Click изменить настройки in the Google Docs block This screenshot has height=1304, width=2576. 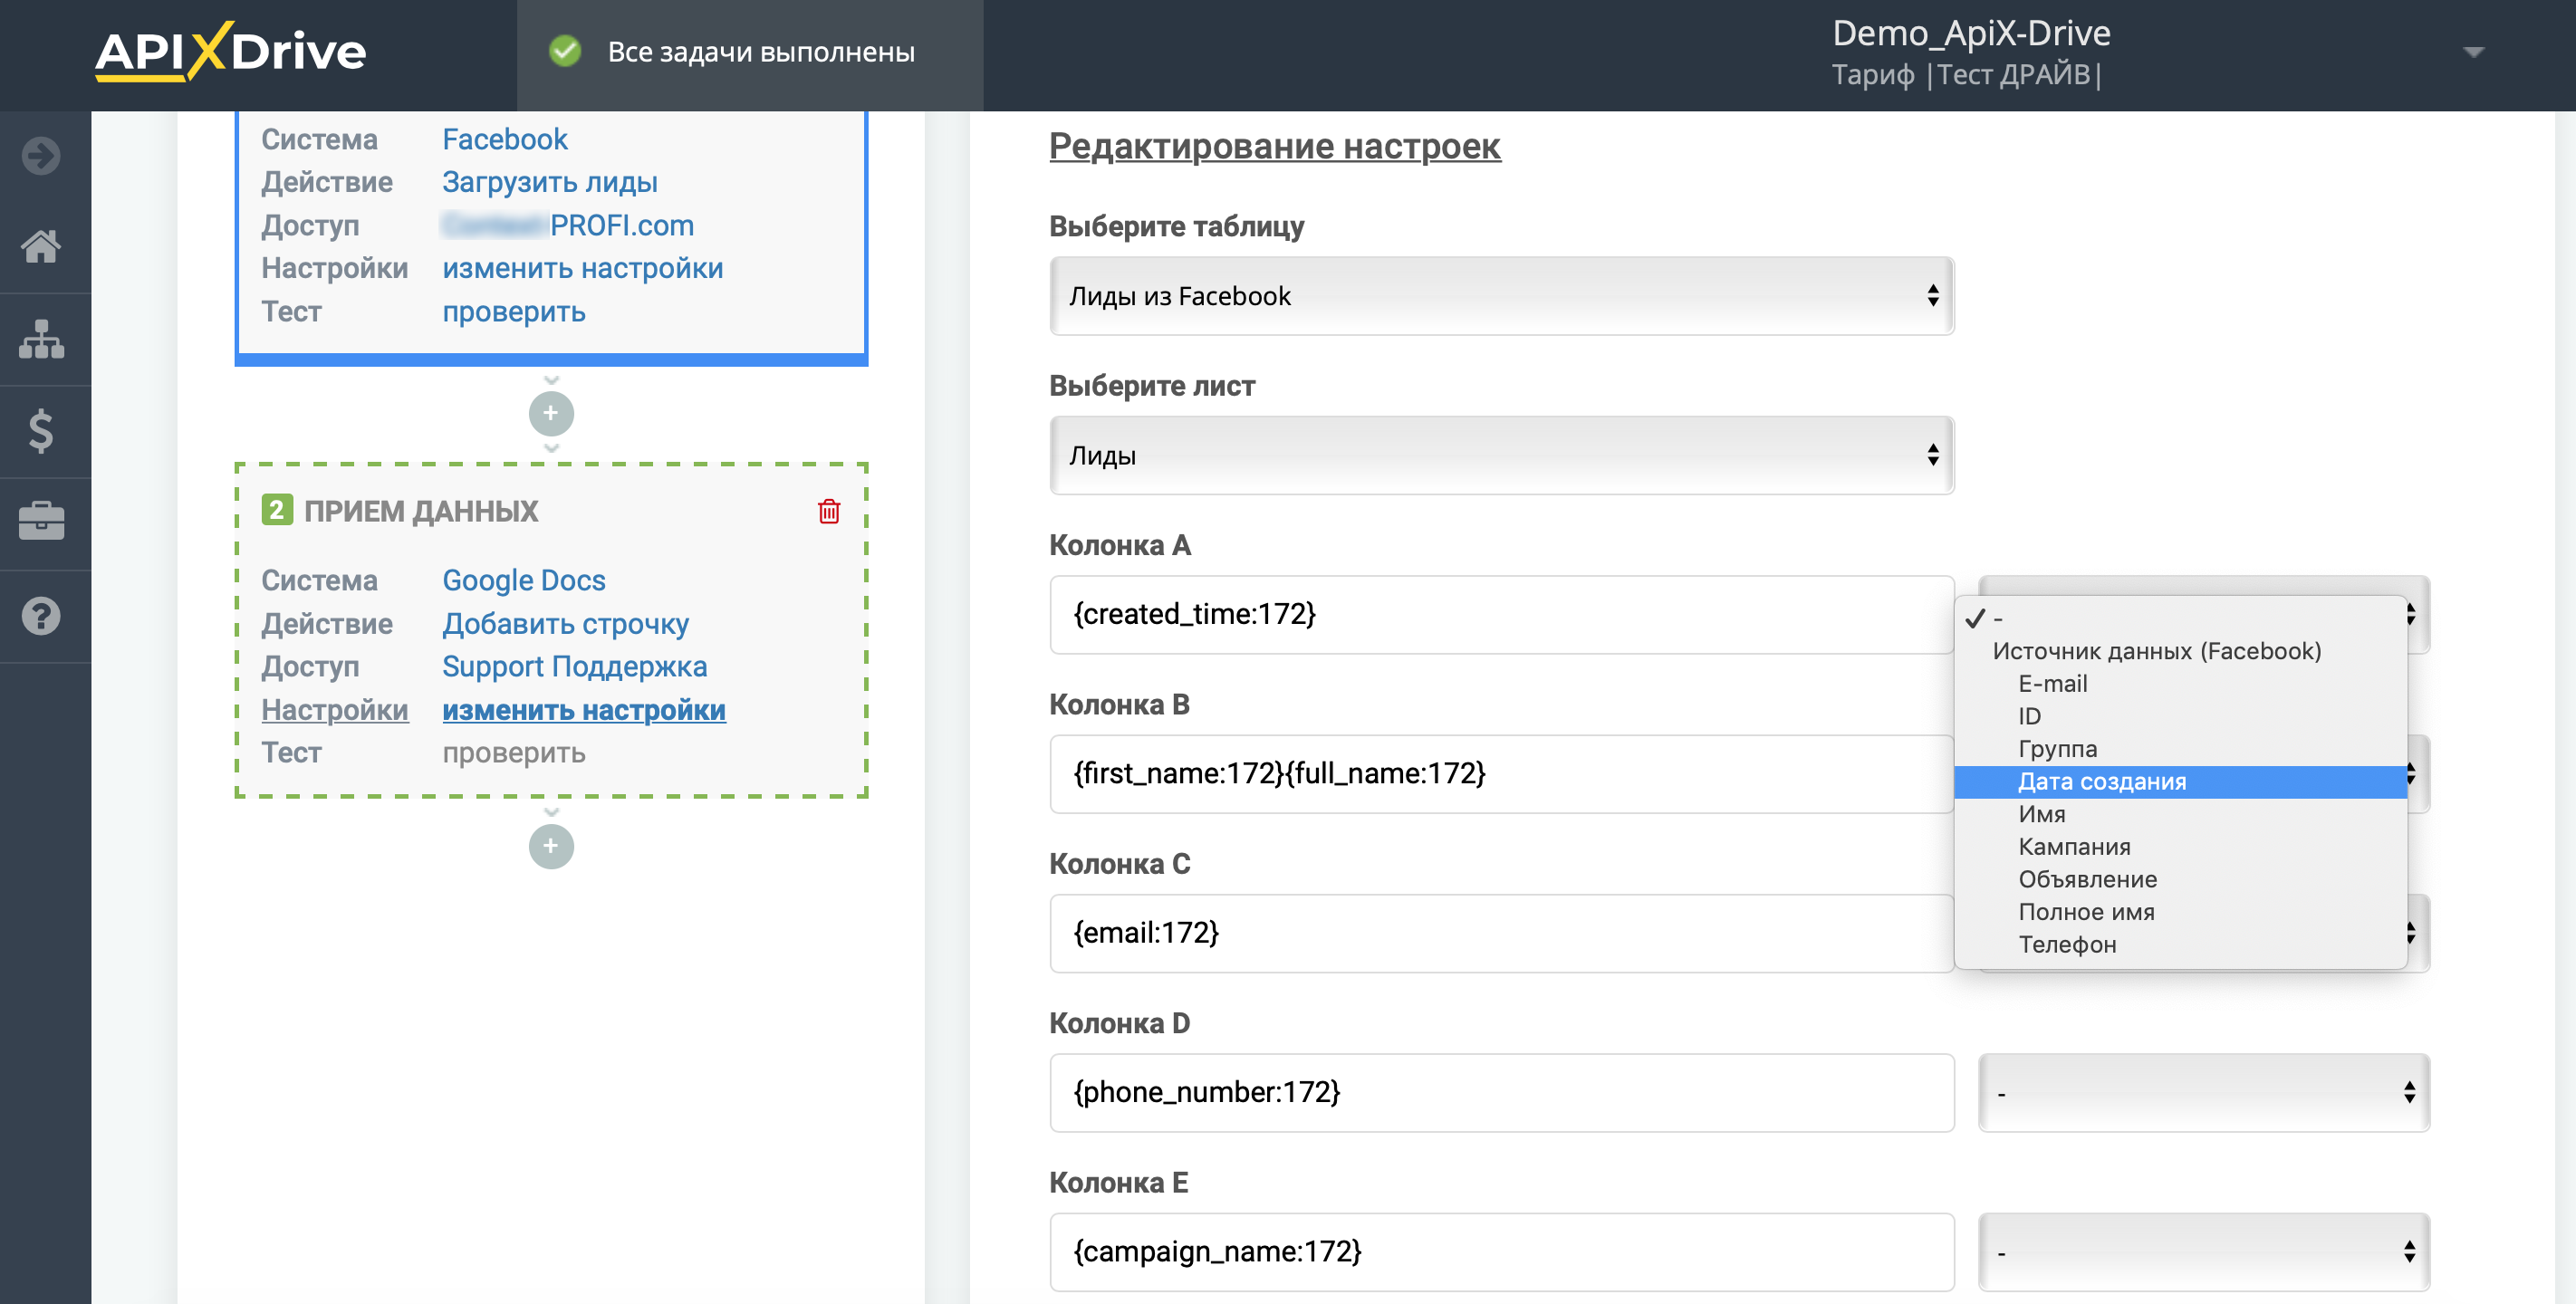point(583,710)
